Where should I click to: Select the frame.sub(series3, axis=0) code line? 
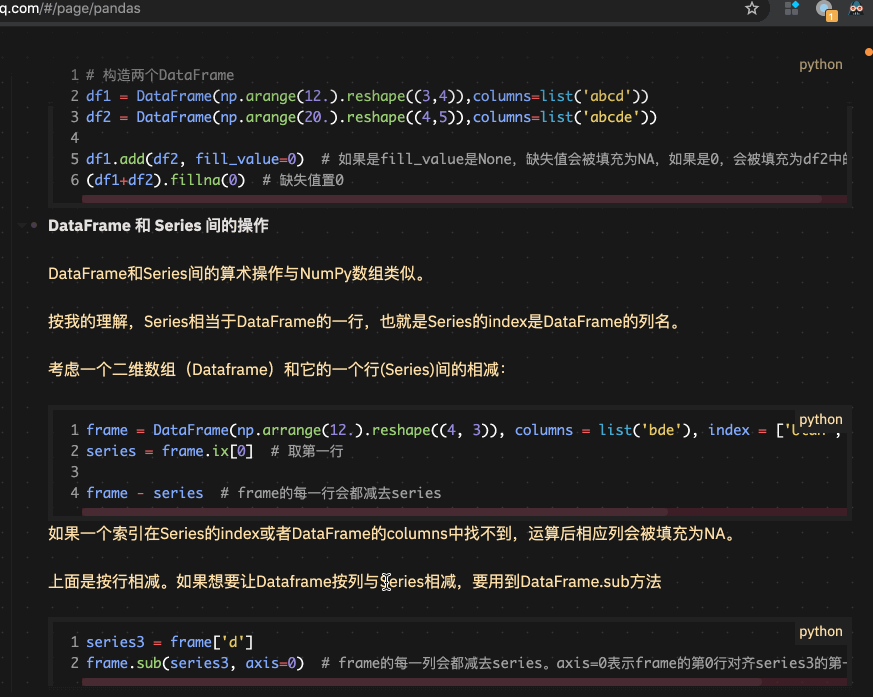(x=197, y=662)
